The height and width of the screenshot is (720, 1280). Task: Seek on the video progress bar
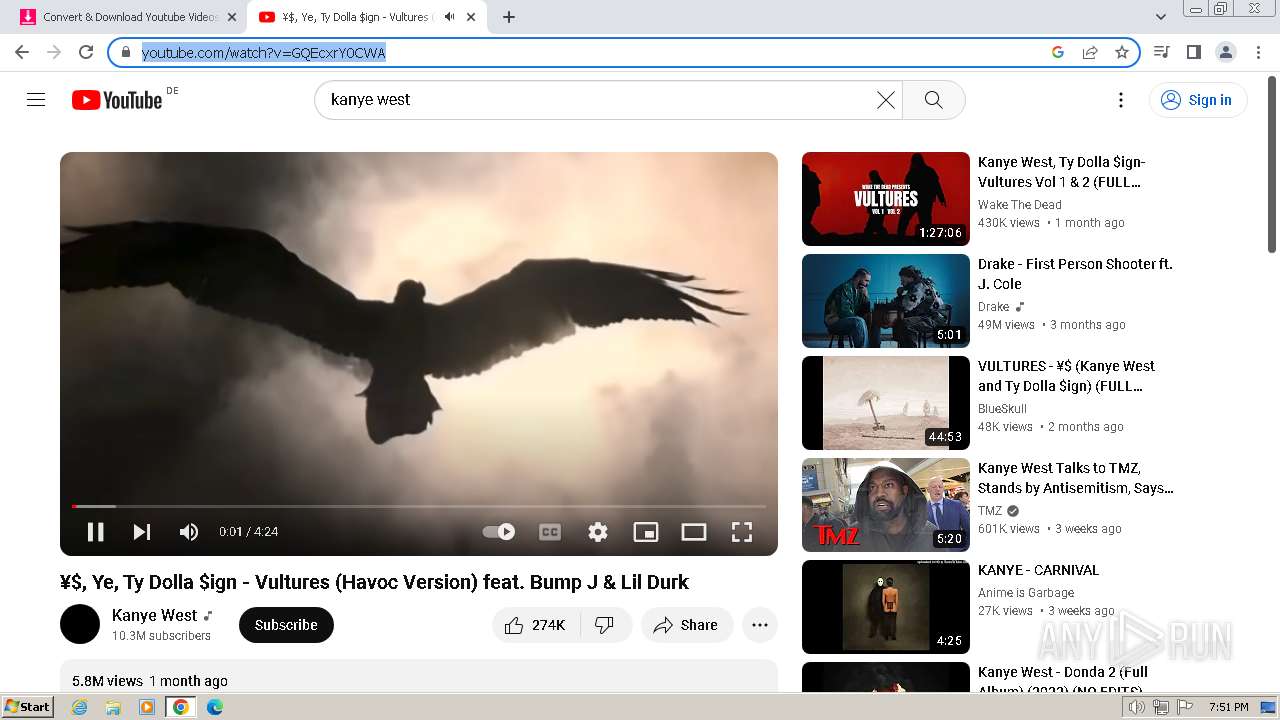tap(419, 506)
